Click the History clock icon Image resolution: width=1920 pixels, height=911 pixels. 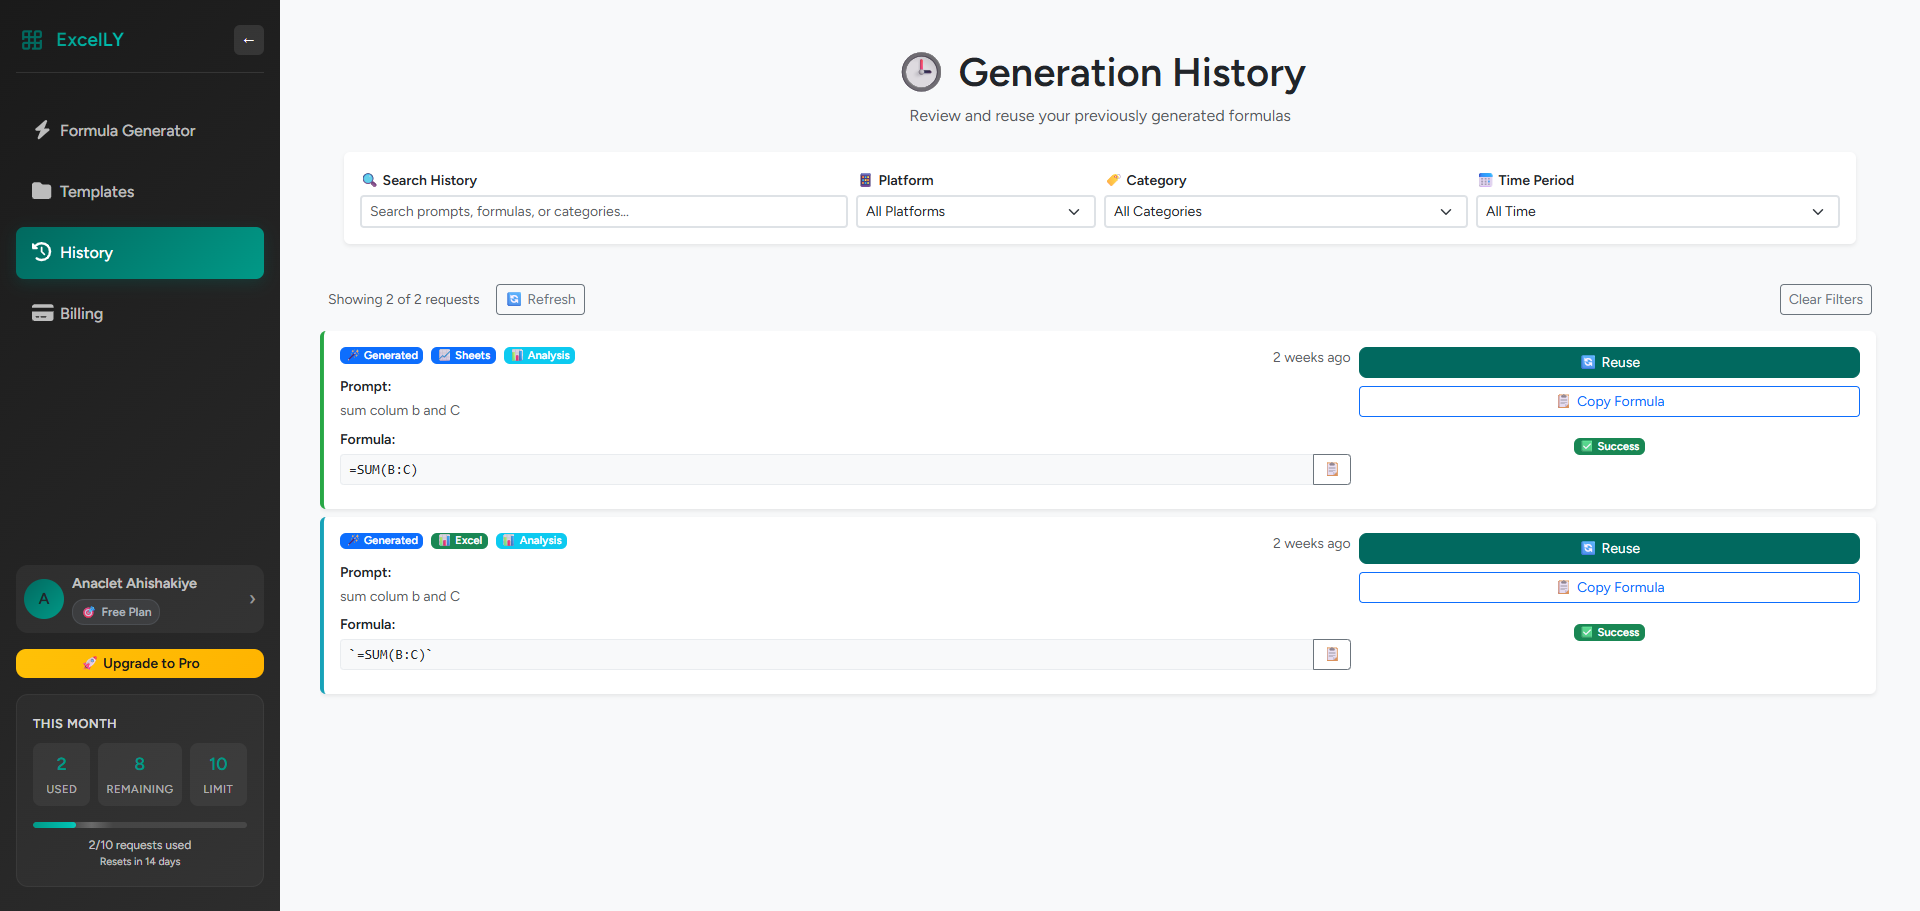tap(41, 252)
